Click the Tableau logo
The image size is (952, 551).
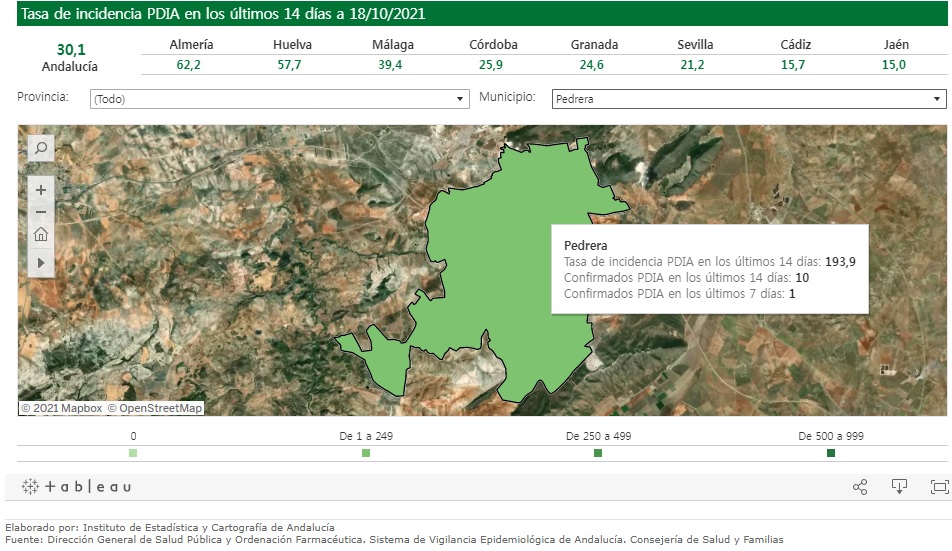[77, 487]
